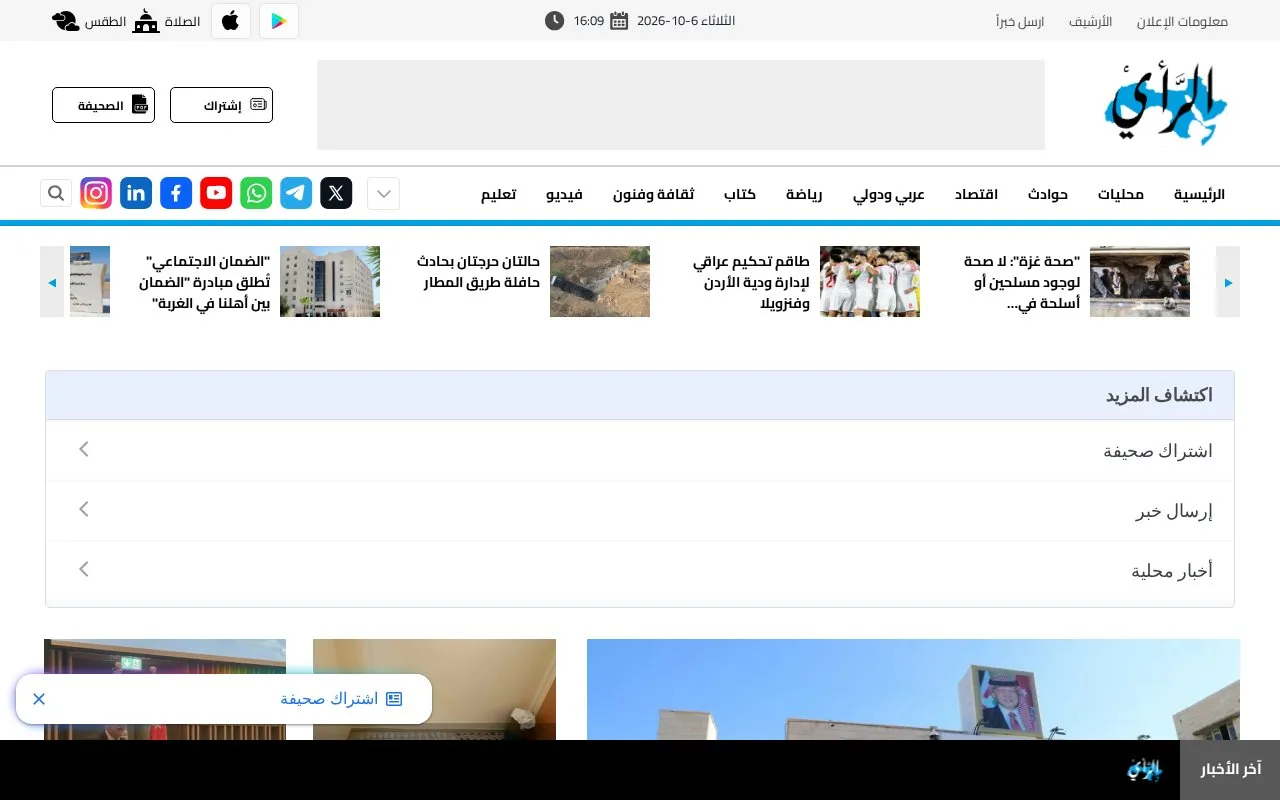The height and width of the screenshot is (800, 1280).
Task: Open the Telegram channel icon
Action: pos(296,193)
